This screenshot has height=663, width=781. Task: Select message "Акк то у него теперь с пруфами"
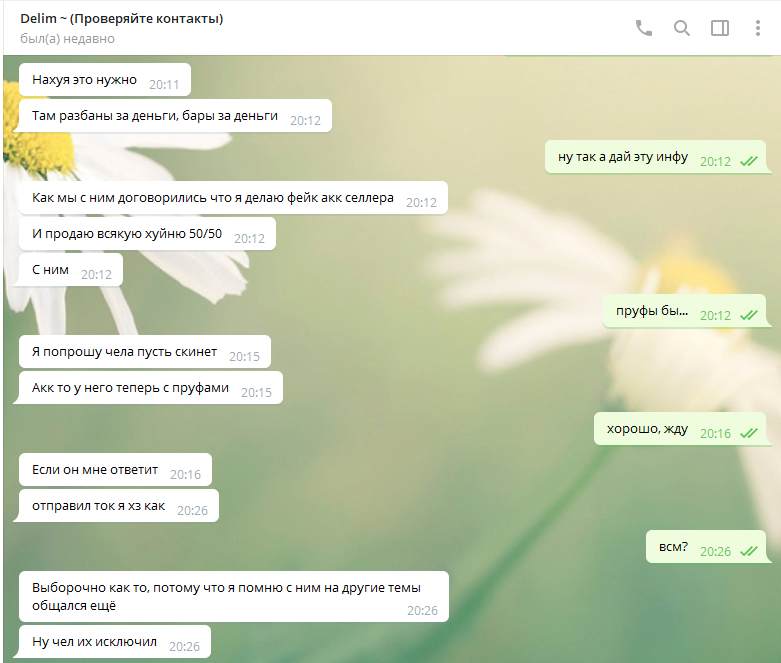pyautogui.click(x=131, y=388)
